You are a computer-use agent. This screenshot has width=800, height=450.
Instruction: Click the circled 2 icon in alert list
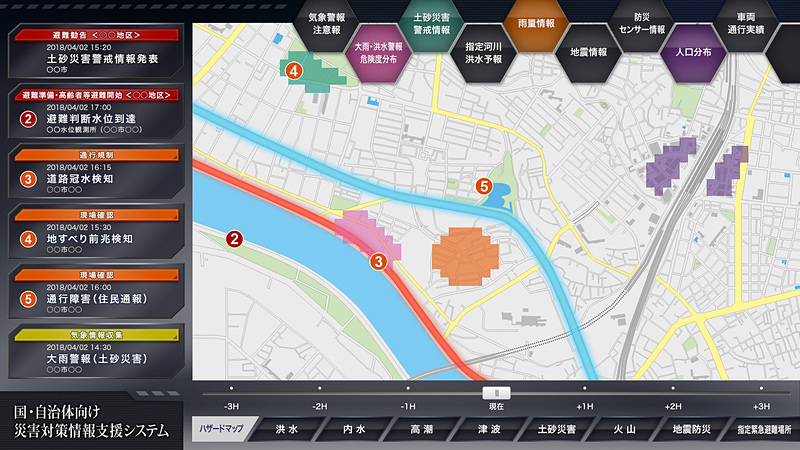28,119
